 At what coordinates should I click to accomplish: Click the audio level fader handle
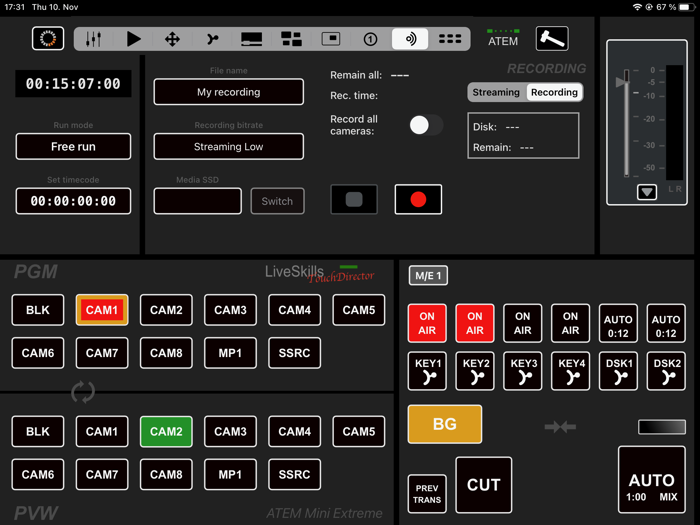click(622, 80)
